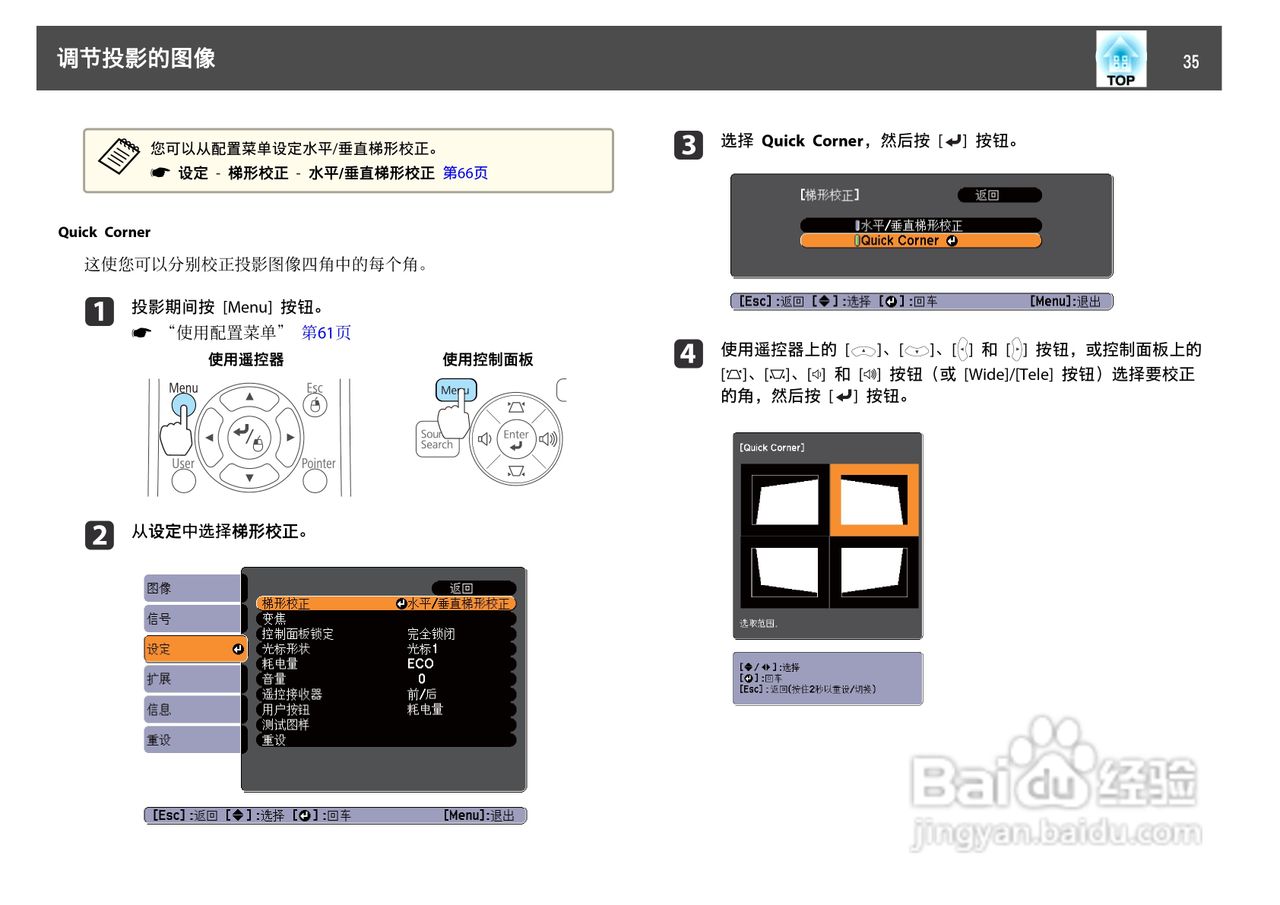Open the 第66页 page link

[464, 172]
